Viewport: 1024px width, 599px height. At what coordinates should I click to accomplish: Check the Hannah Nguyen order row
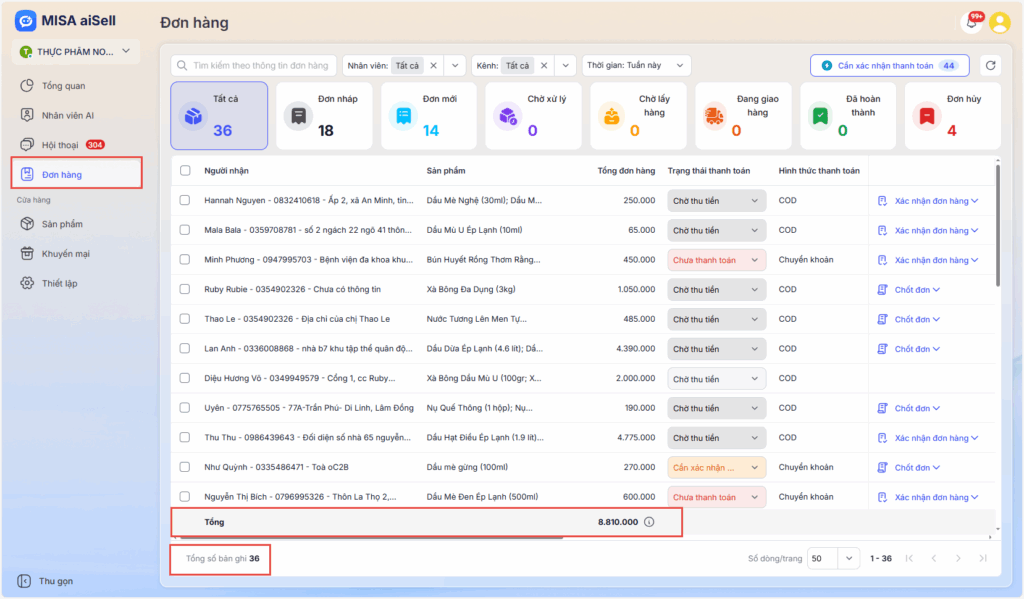tap(185, 201)
